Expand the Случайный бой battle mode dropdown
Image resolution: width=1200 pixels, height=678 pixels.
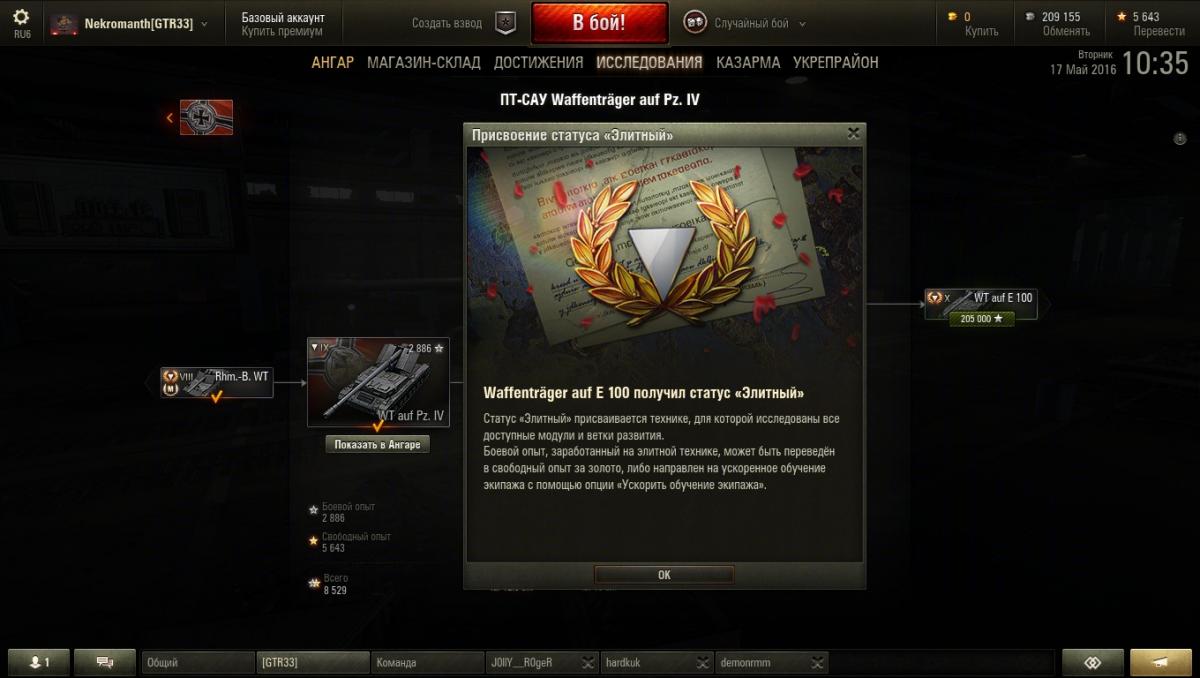pos(803,24)
